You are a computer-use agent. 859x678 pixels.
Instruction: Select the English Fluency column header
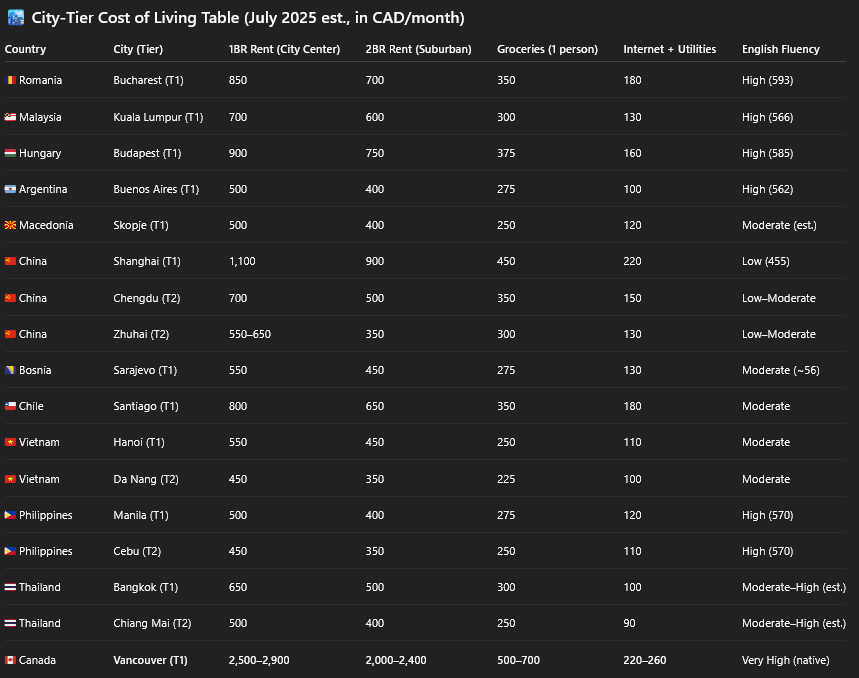781,49
